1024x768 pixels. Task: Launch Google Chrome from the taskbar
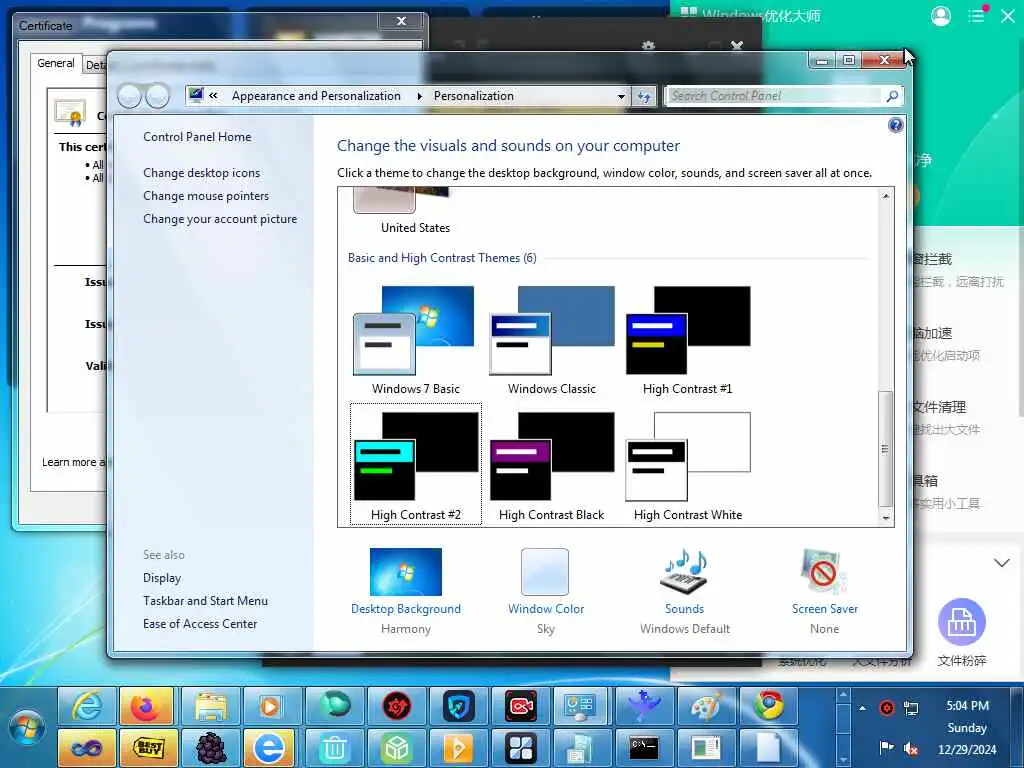click(769, 706)
